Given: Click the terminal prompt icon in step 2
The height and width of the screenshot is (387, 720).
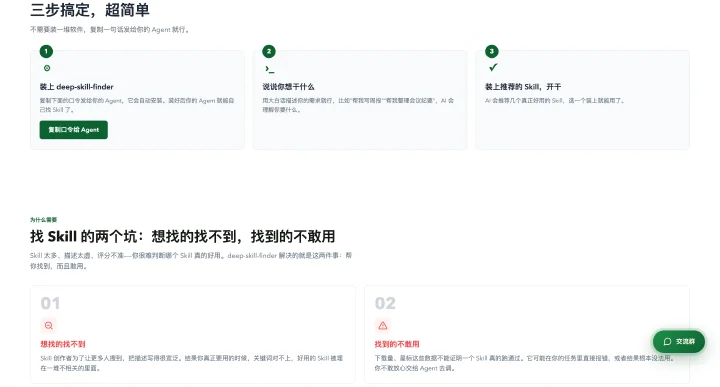Looking at the screenshot, I should [270, 69].
